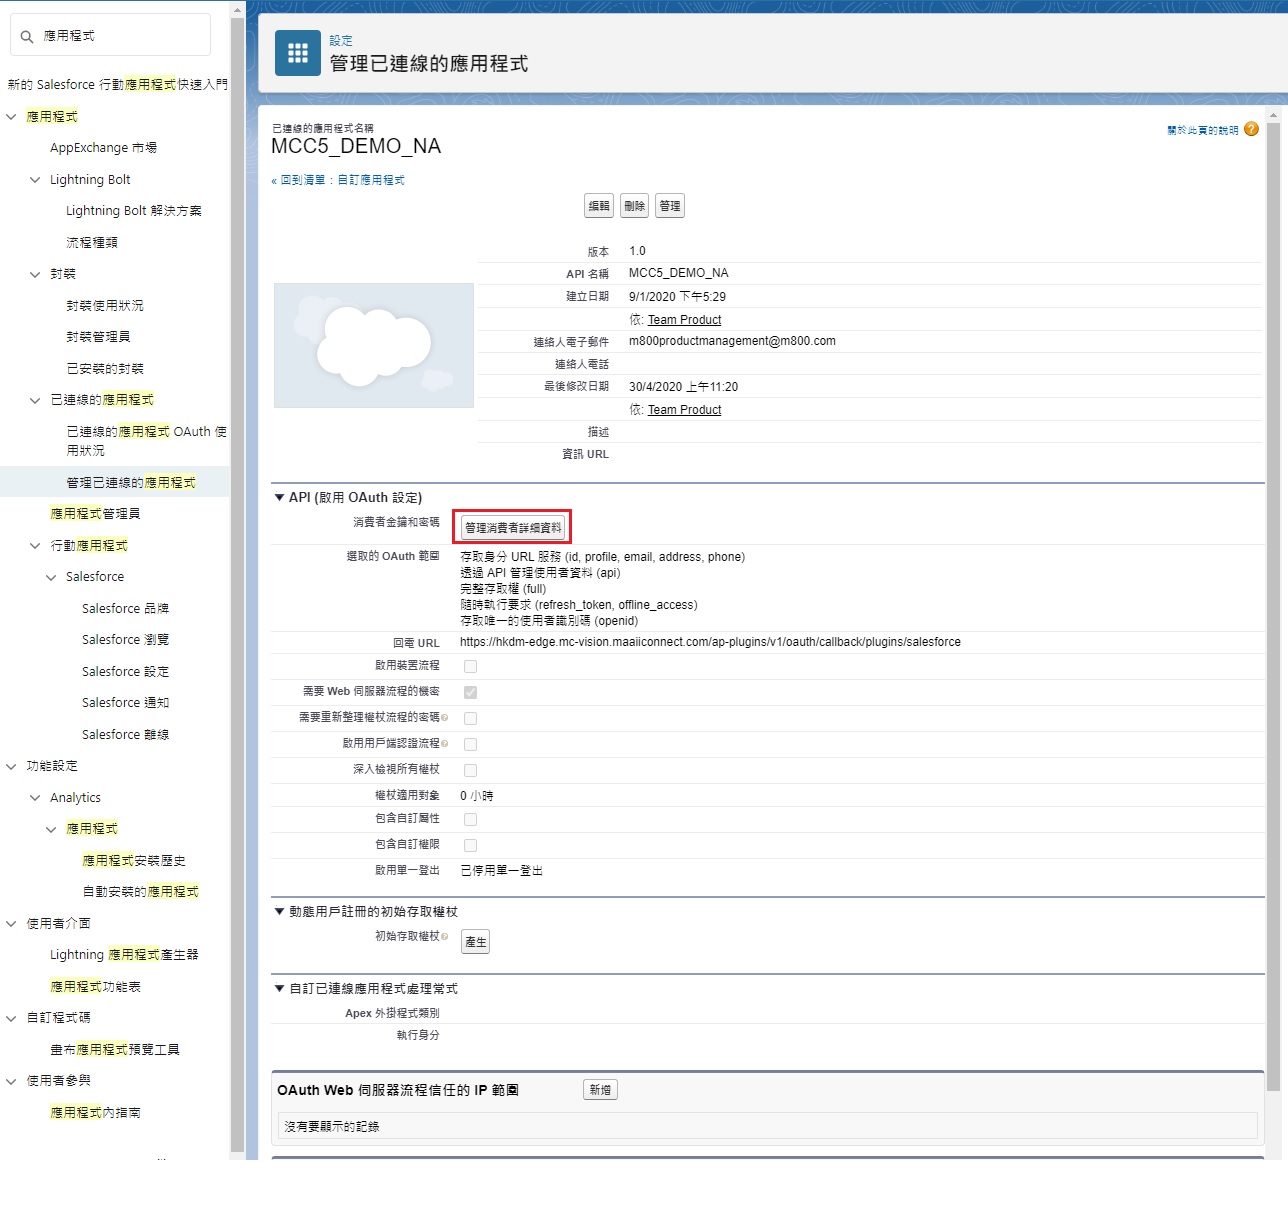Click the 刪除 button
The height and width of the screenshot is (1207, 1288).
634,206
